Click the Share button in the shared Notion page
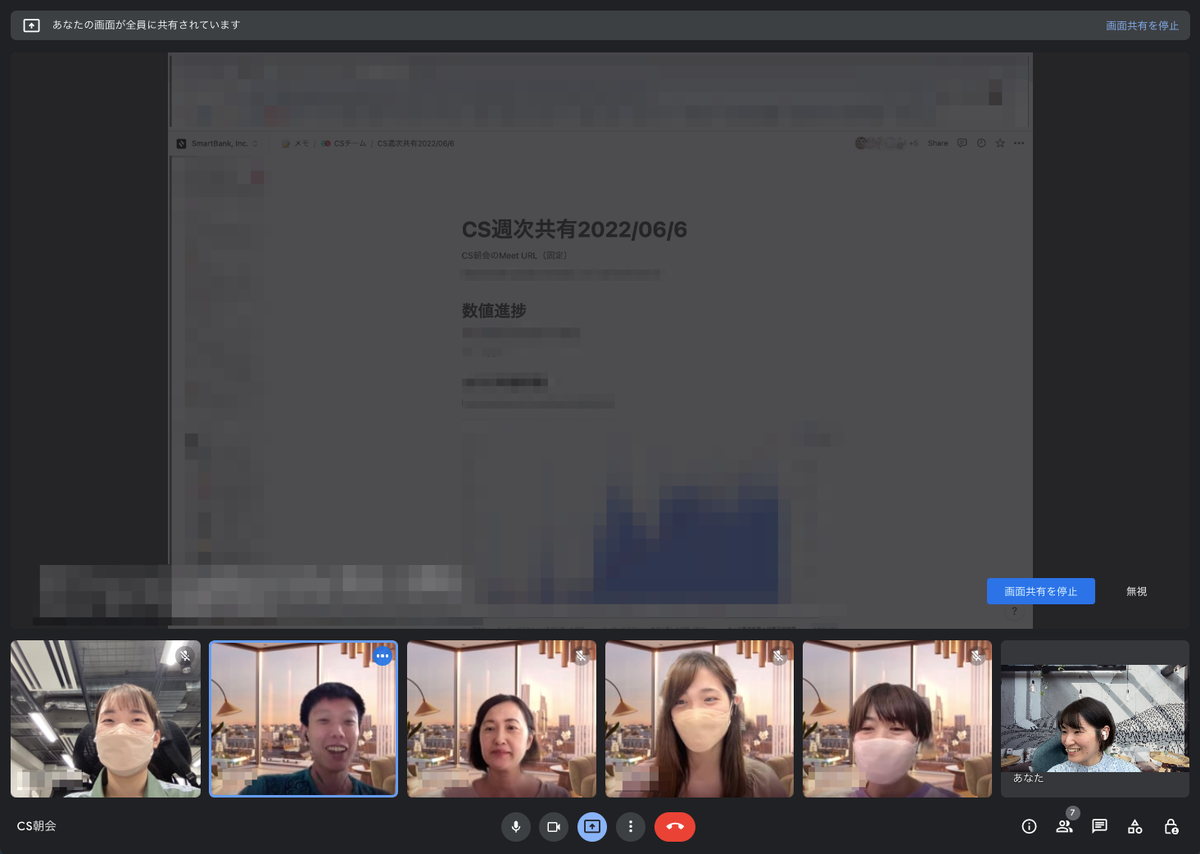Image resolution: width=1200 pixels, height=854 pixels. point(937,144)
